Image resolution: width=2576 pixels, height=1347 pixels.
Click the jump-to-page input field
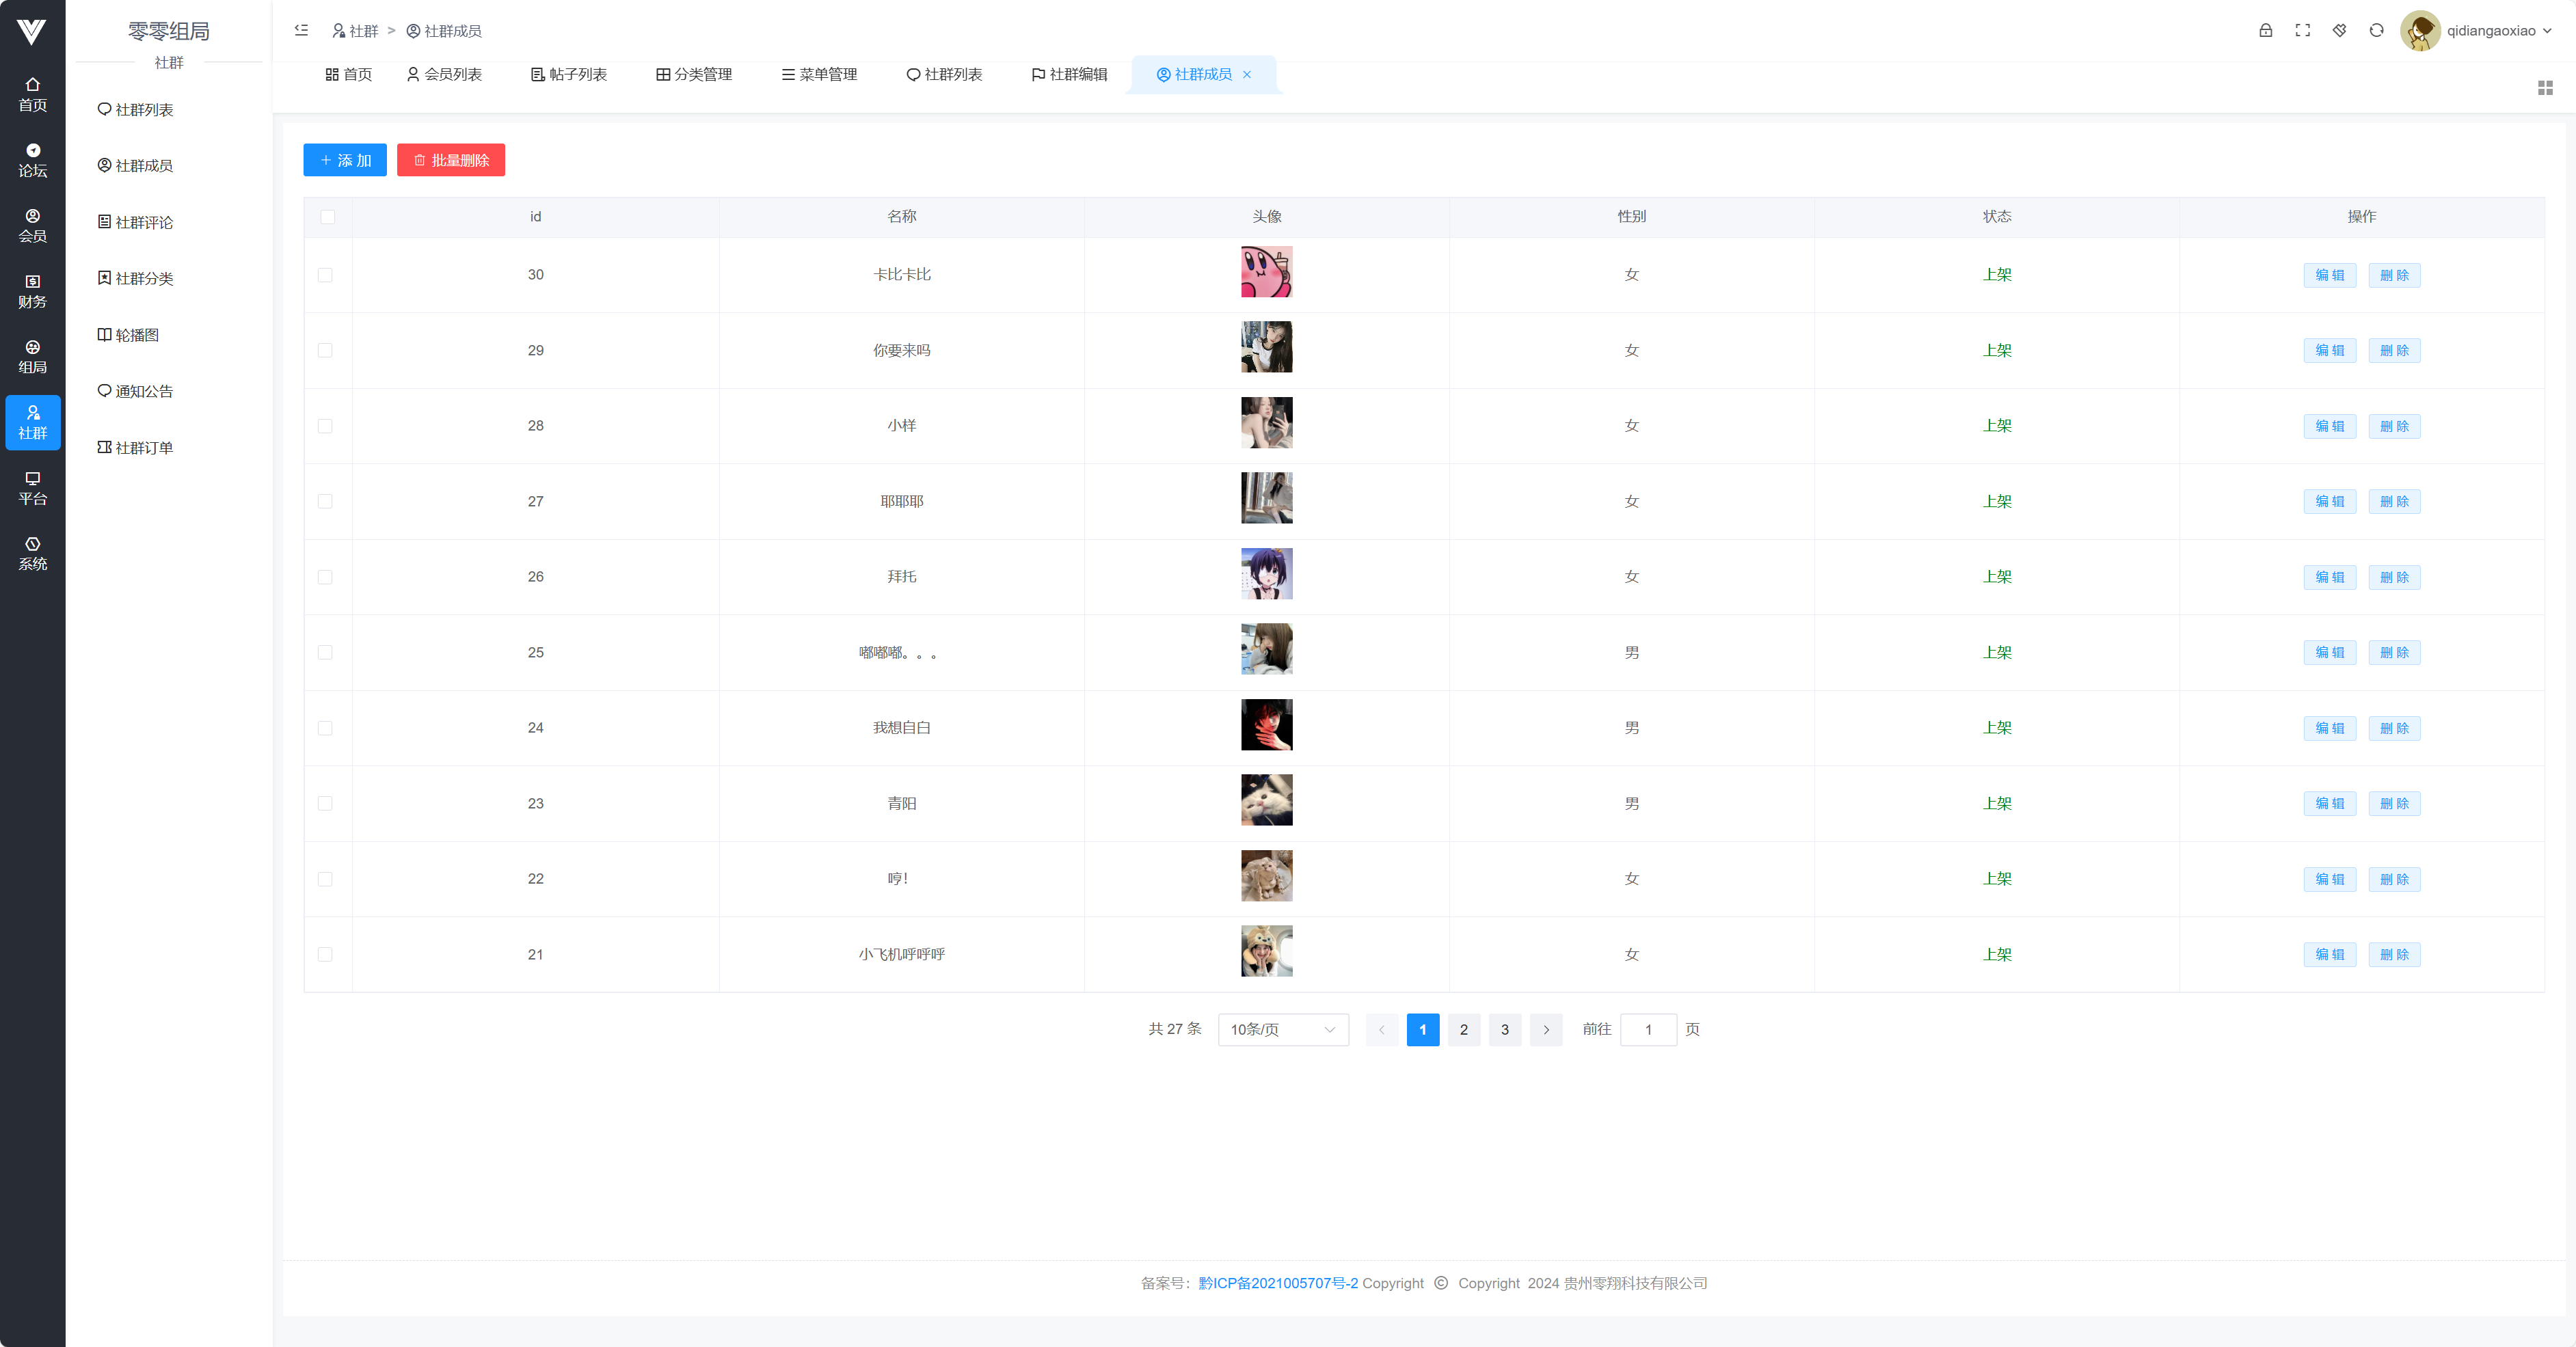(x=1647, y=1029)
